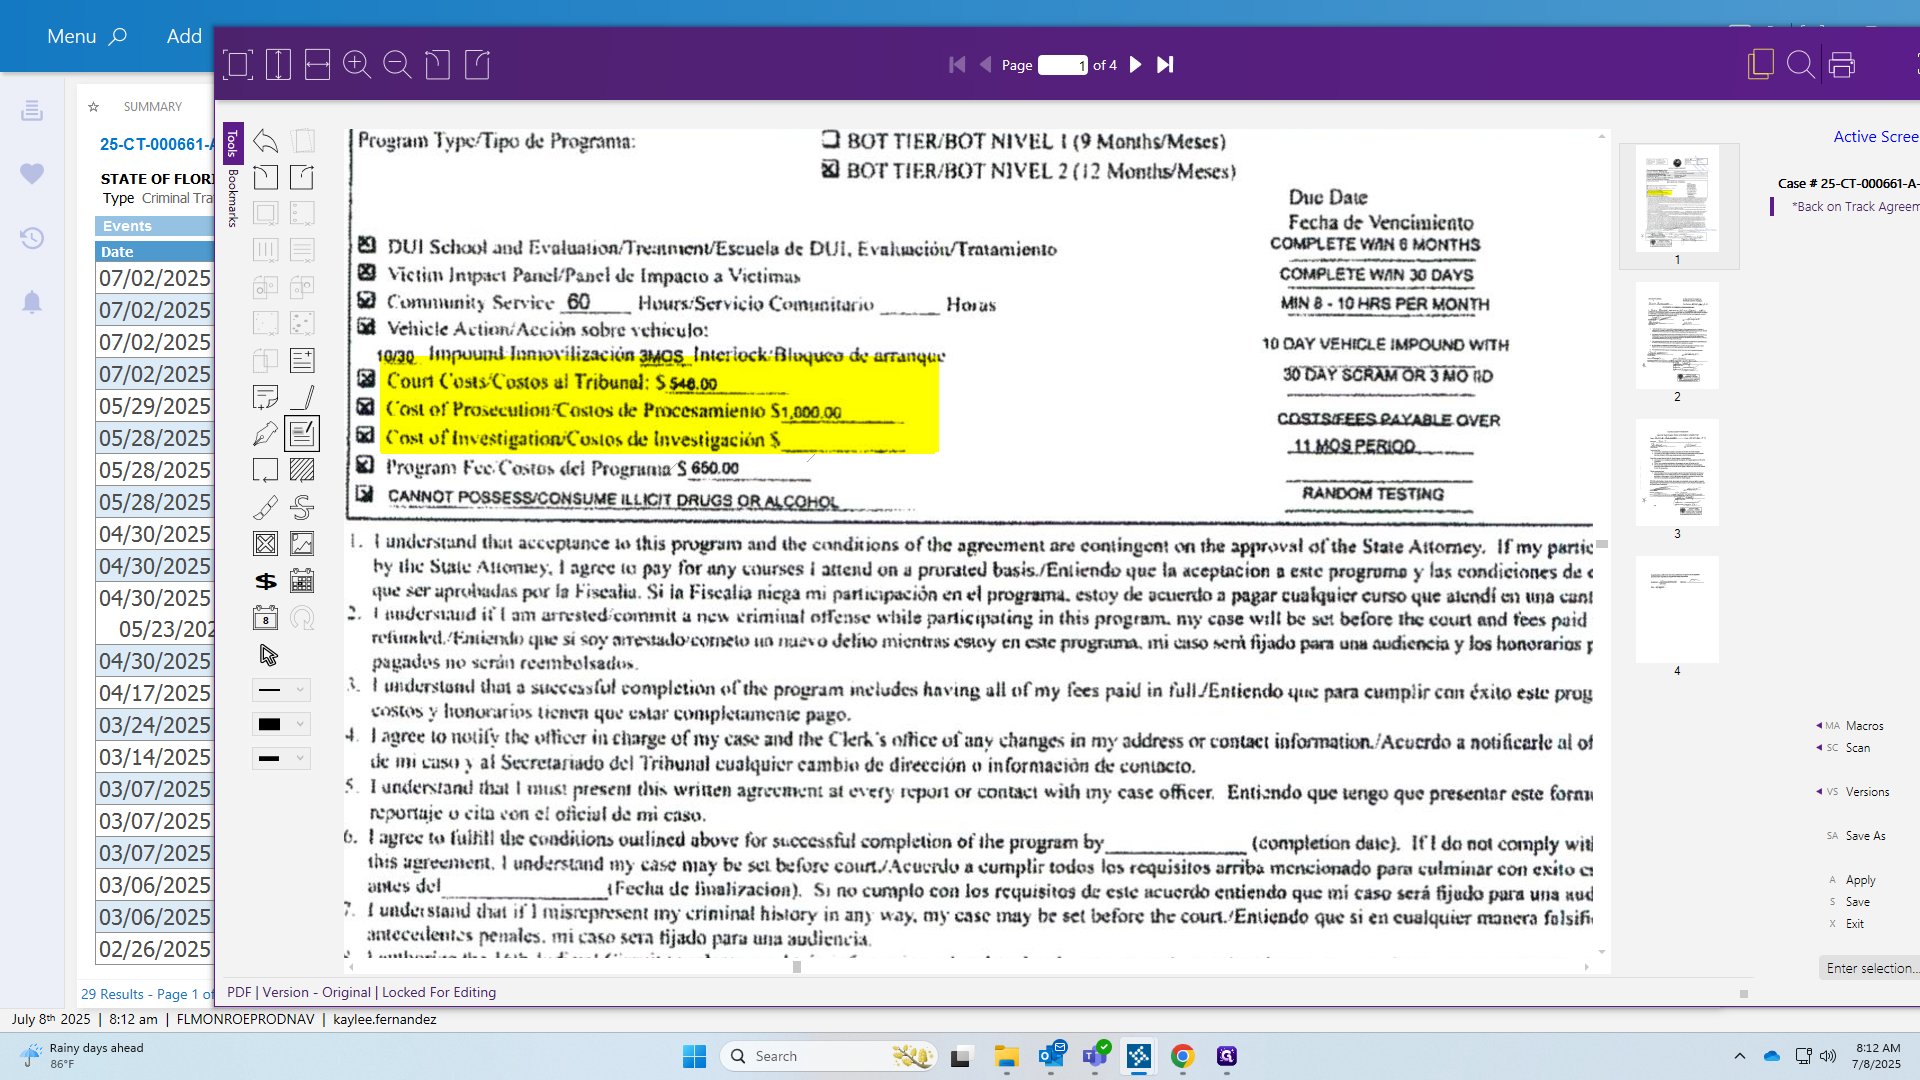Switch to the Bookmarks tab

click(232, 198)
